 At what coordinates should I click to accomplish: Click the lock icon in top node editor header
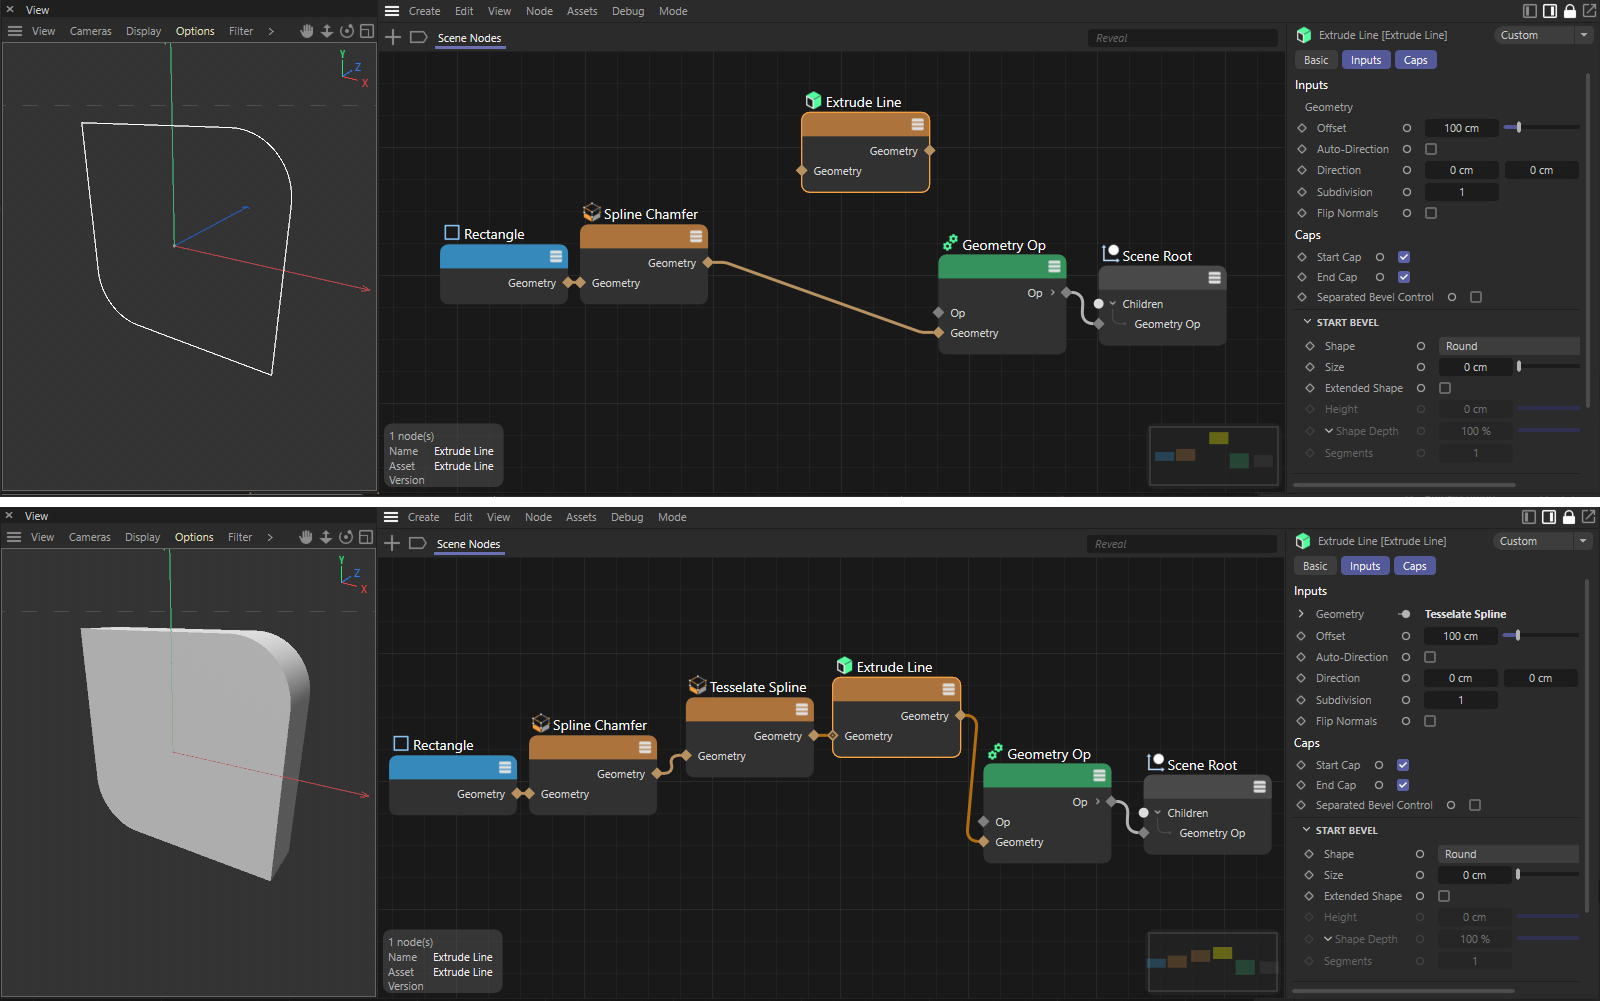(x=1569, y=11)
